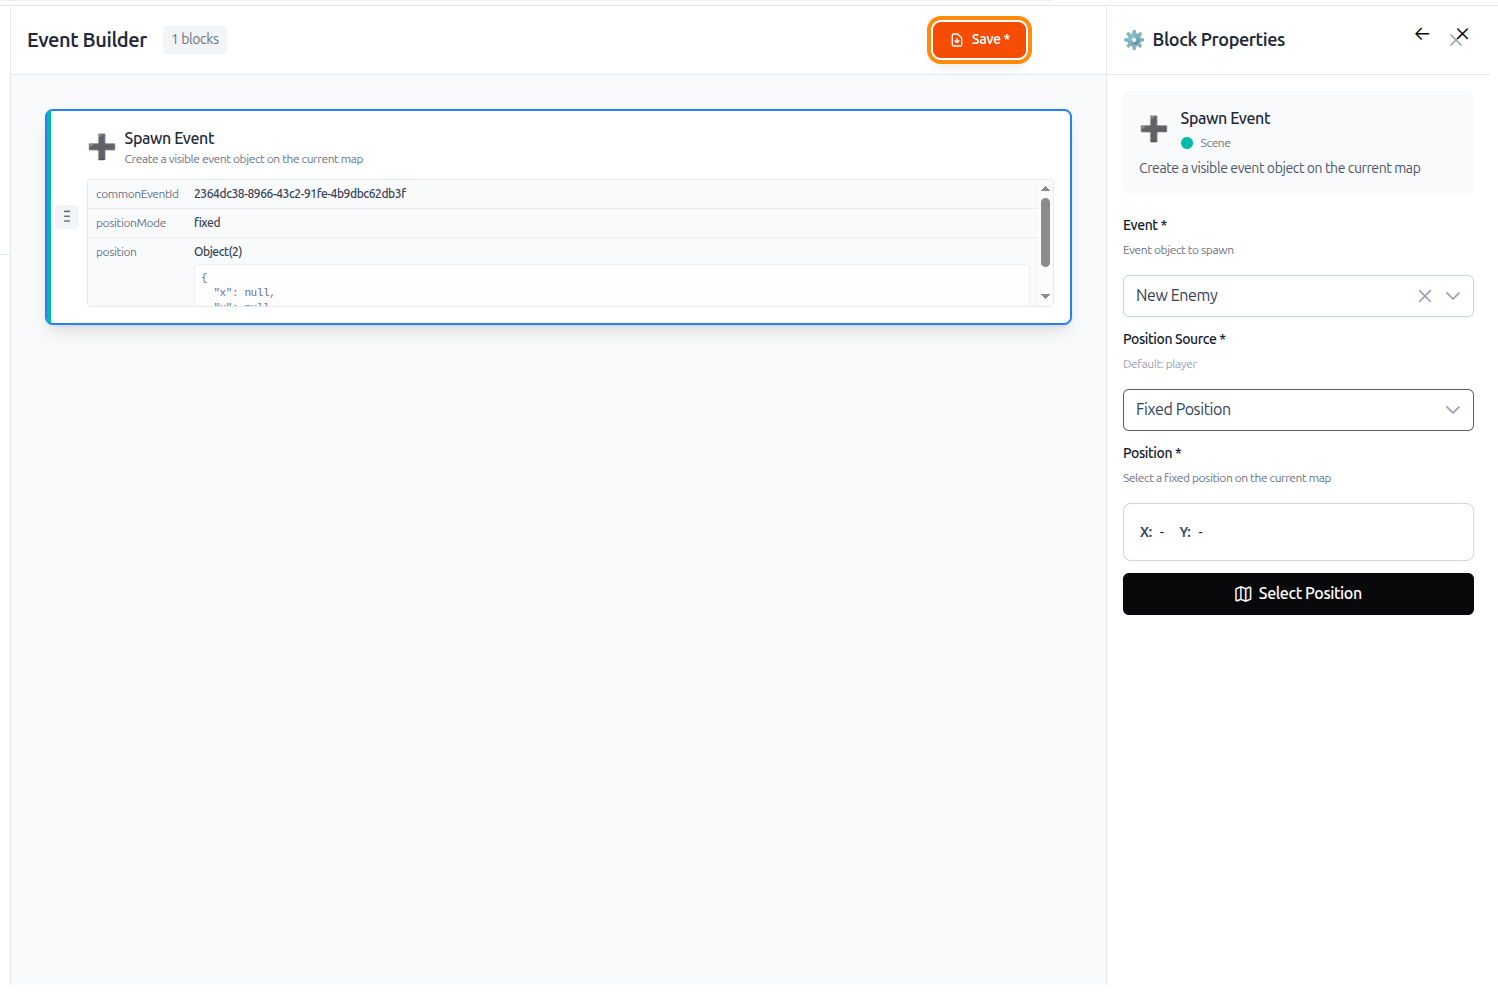
Task: Open the Fixed Position source dropdown
Action: point(1298,410)
